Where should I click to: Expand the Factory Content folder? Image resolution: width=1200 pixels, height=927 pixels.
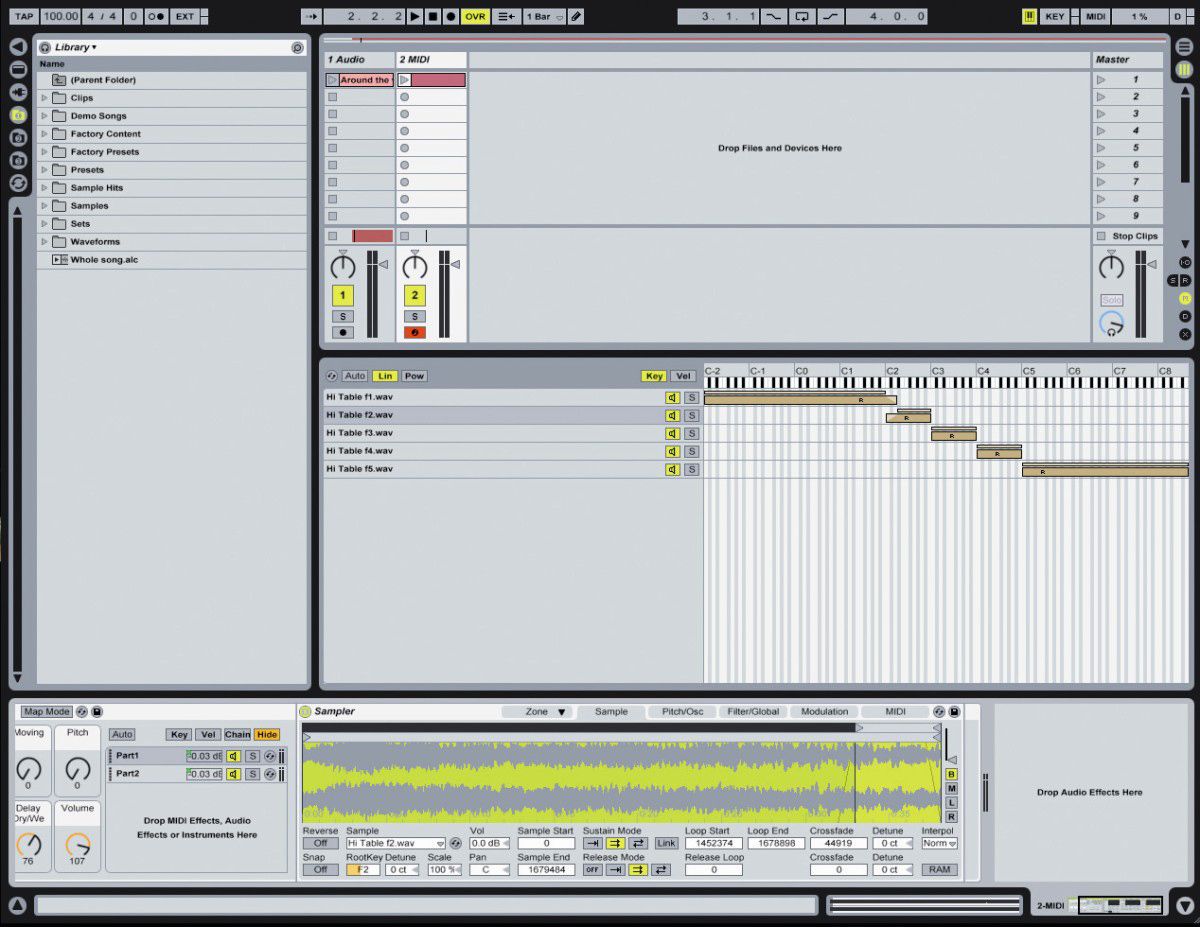[x=44, y=133]
